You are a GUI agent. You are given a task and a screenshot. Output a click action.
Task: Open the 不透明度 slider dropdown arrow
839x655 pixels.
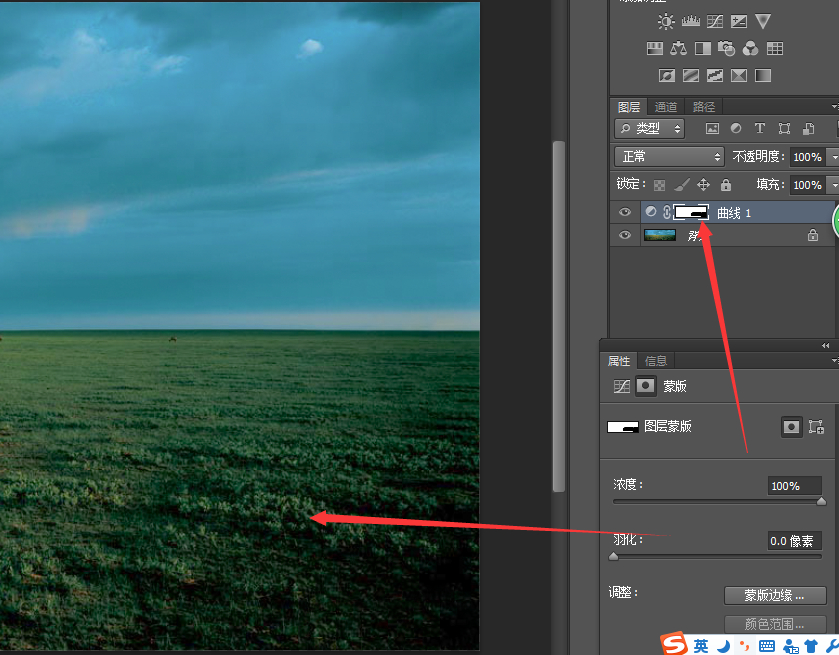[x=833, y=157]
